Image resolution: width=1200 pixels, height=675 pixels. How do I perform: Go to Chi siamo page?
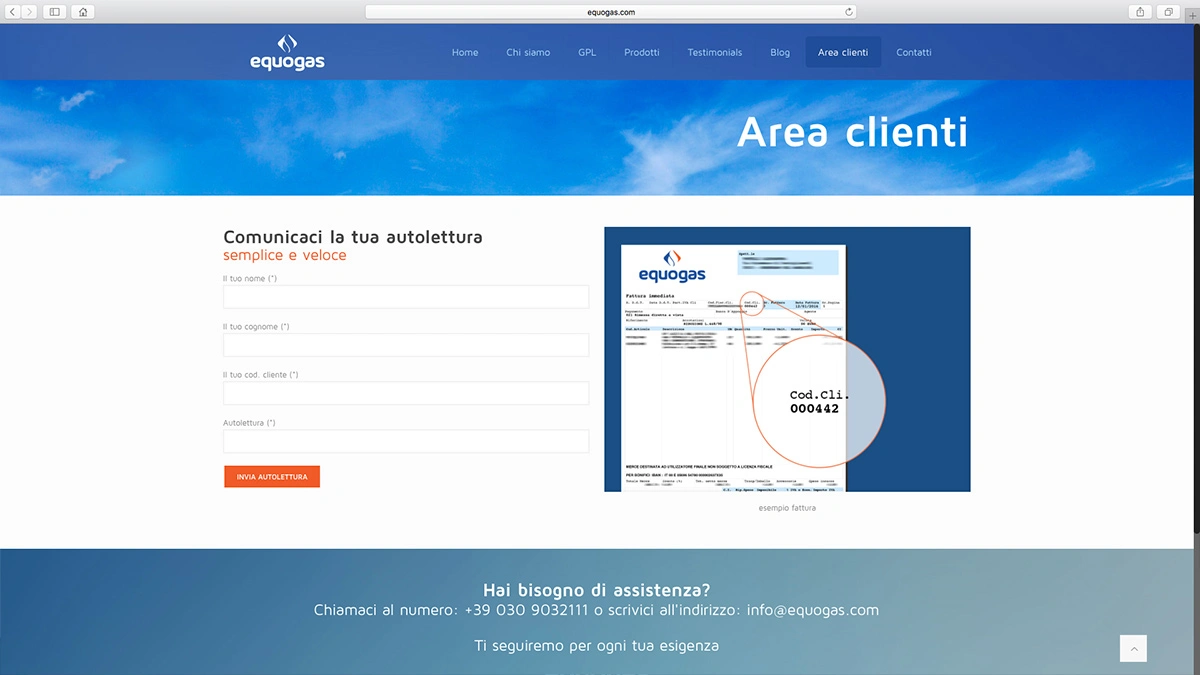(528, 52)
